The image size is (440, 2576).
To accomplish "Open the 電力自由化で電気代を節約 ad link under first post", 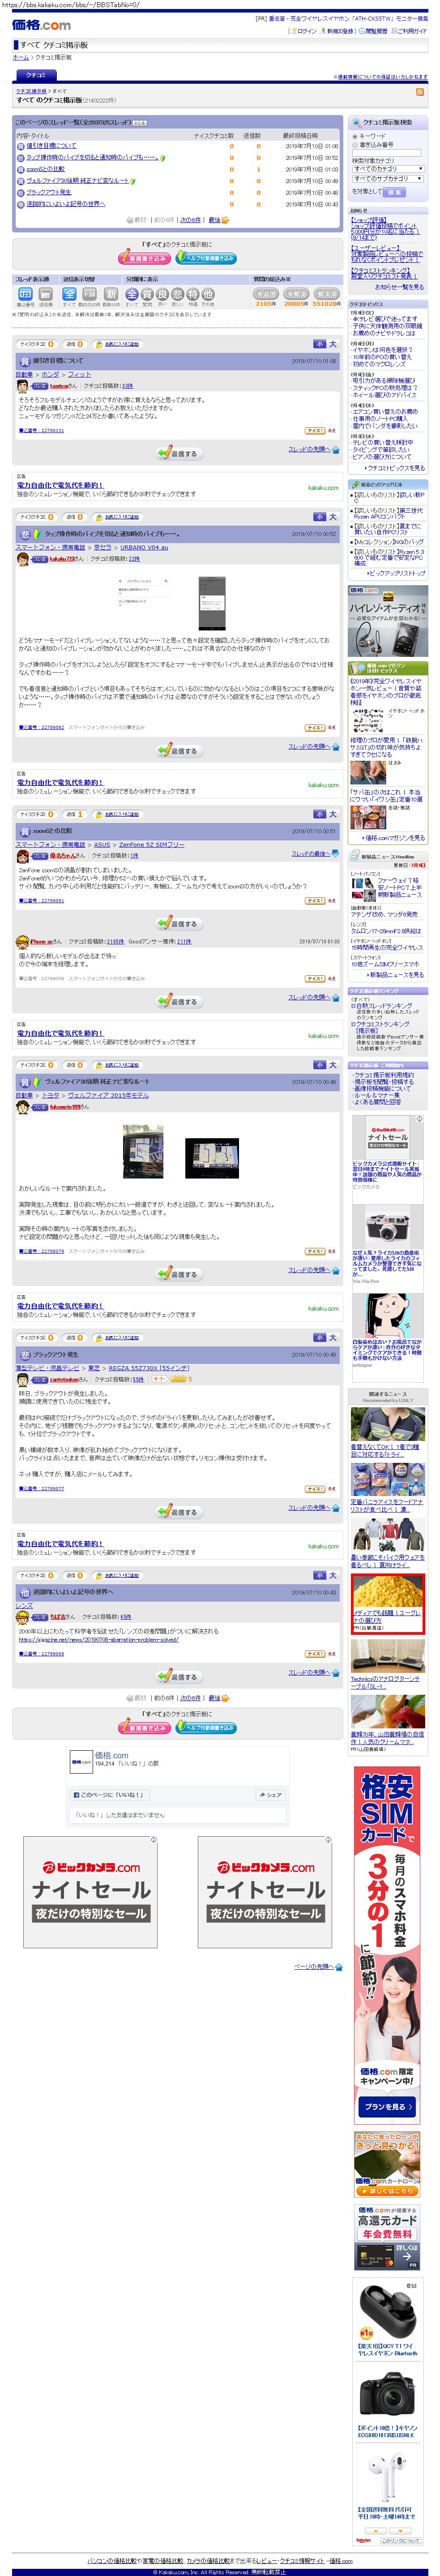I will pos(59,485).
